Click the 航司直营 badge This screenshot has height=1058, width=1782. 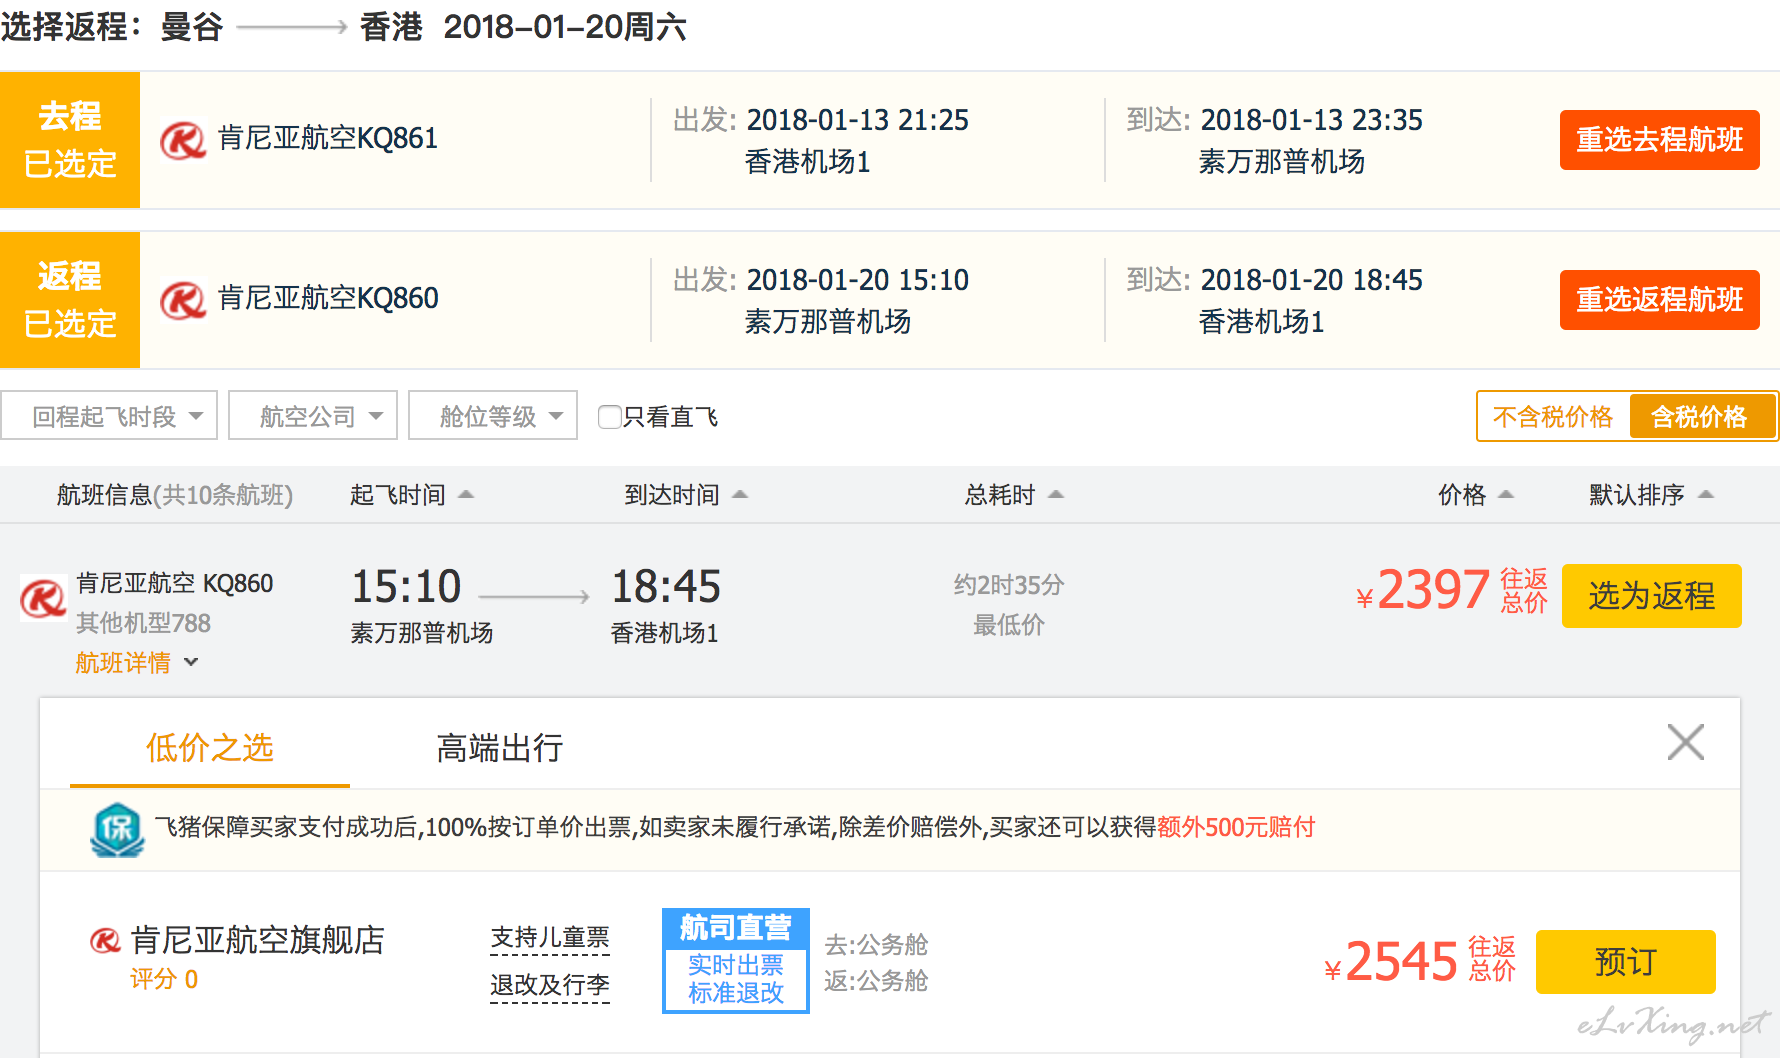pos(736,961)
